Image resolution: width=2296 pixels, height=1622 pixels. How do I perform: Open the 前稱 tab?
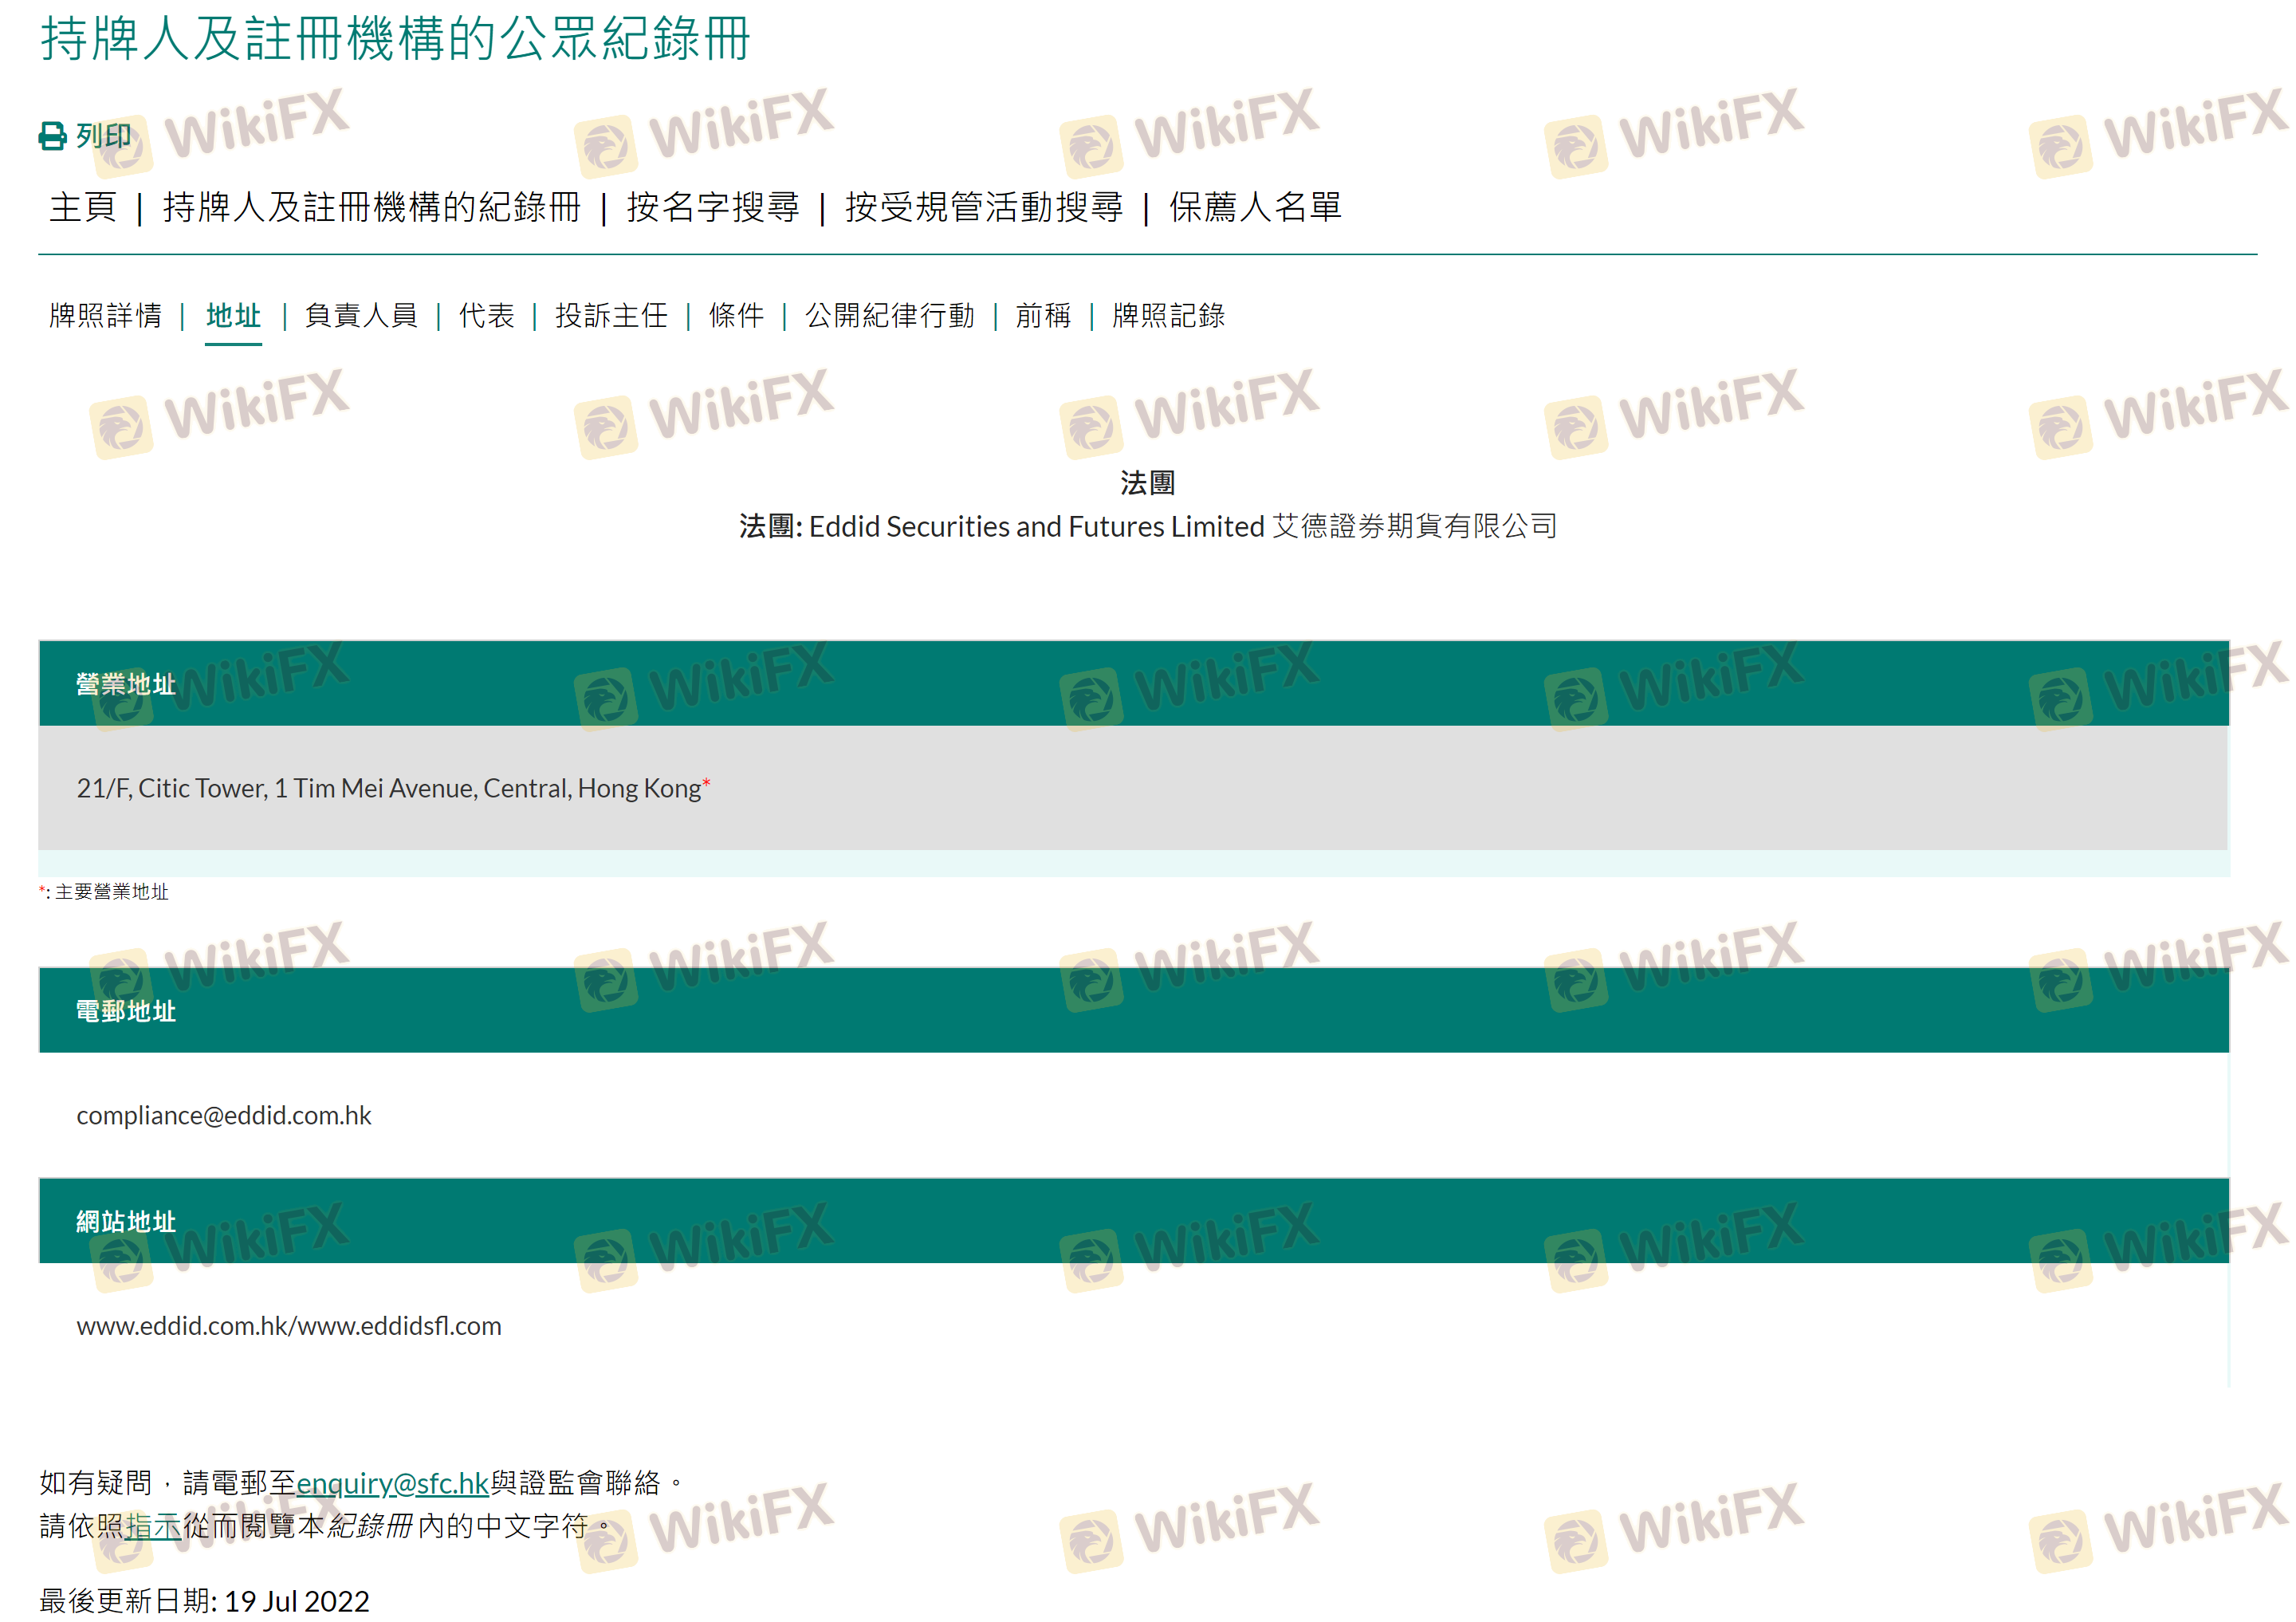coord(1042,316)
